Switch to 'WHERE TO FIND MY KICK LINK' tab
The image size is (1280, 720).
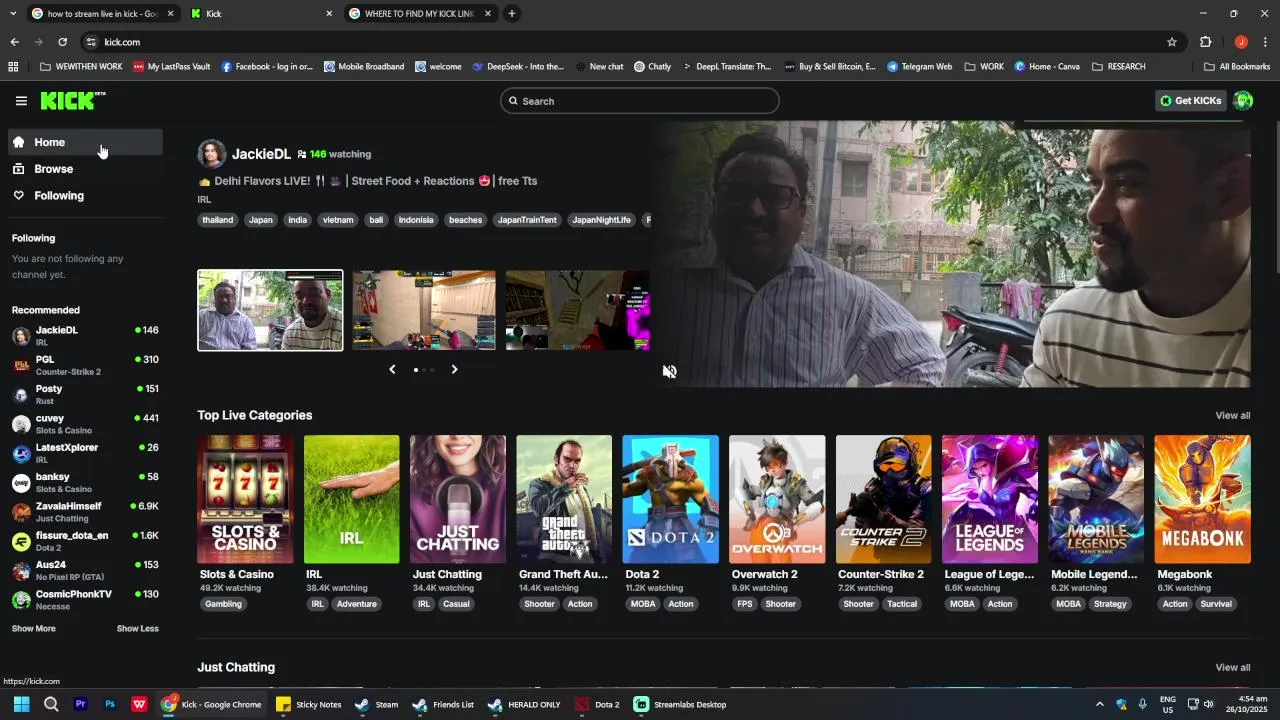click(x=420, y=14)
